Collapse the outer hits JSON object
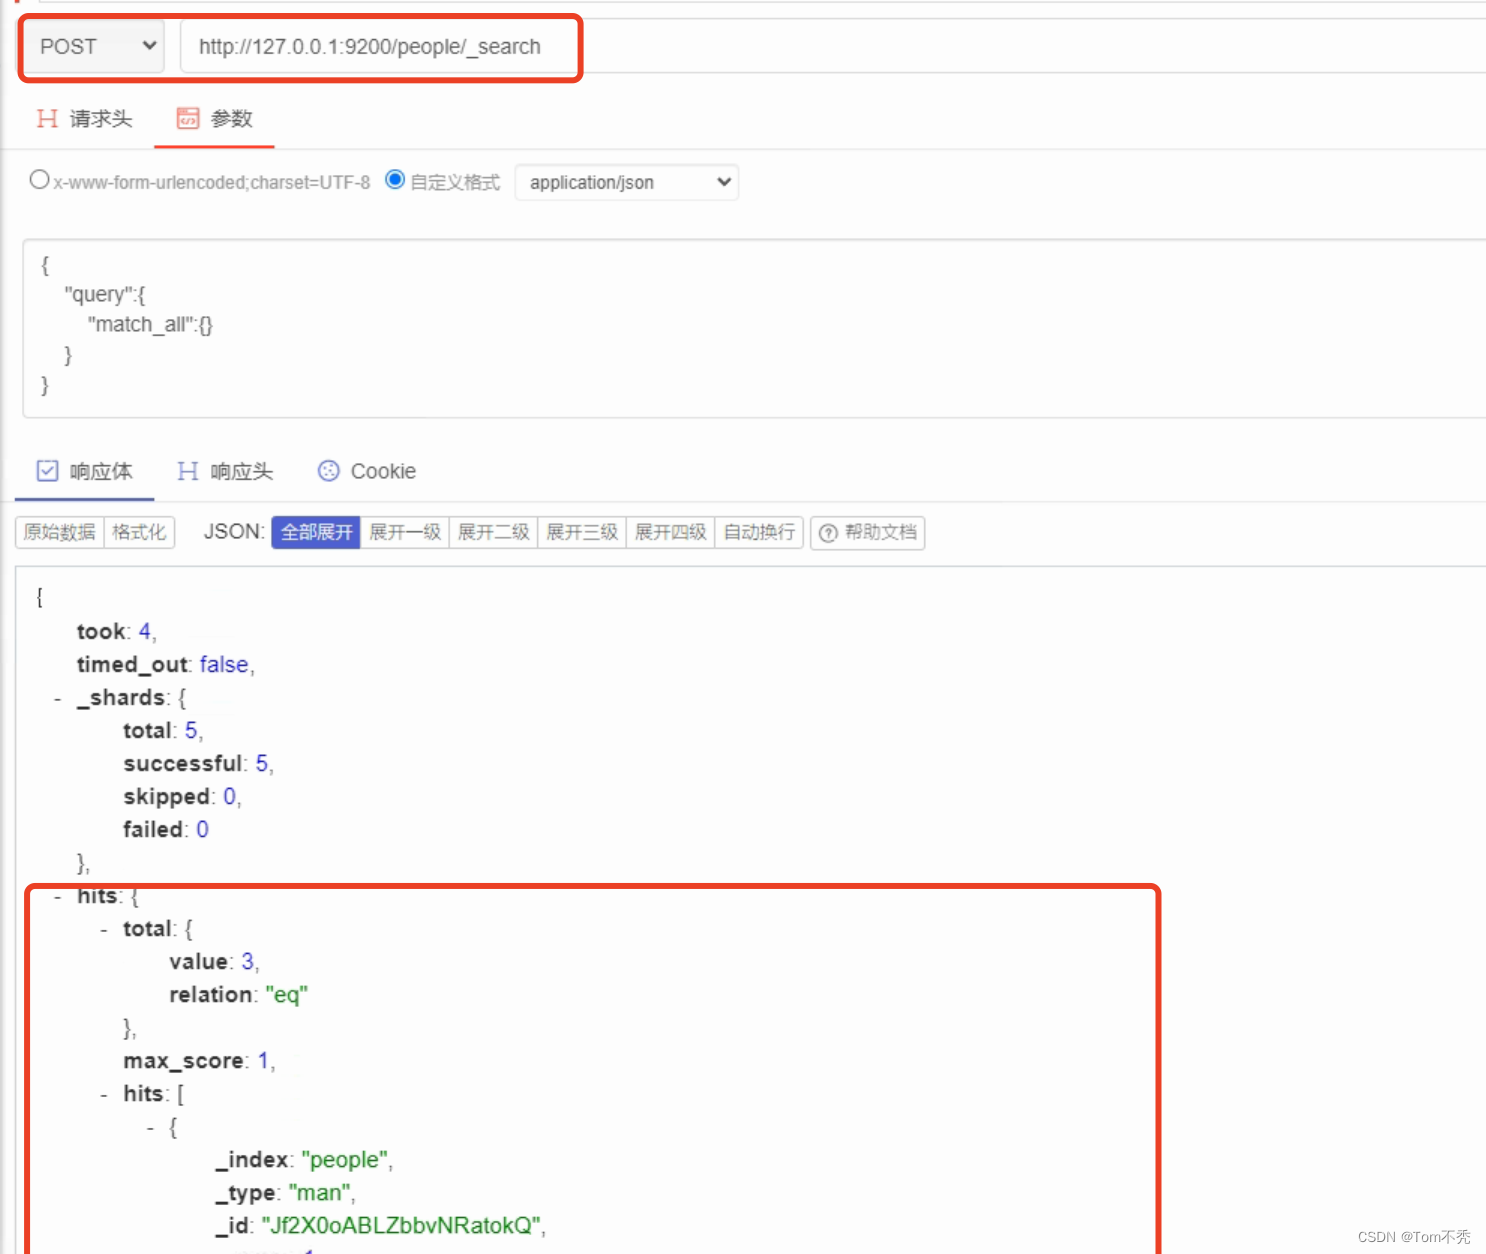1486x1254 pixels. pyautogui.click(x=58, y=896)
